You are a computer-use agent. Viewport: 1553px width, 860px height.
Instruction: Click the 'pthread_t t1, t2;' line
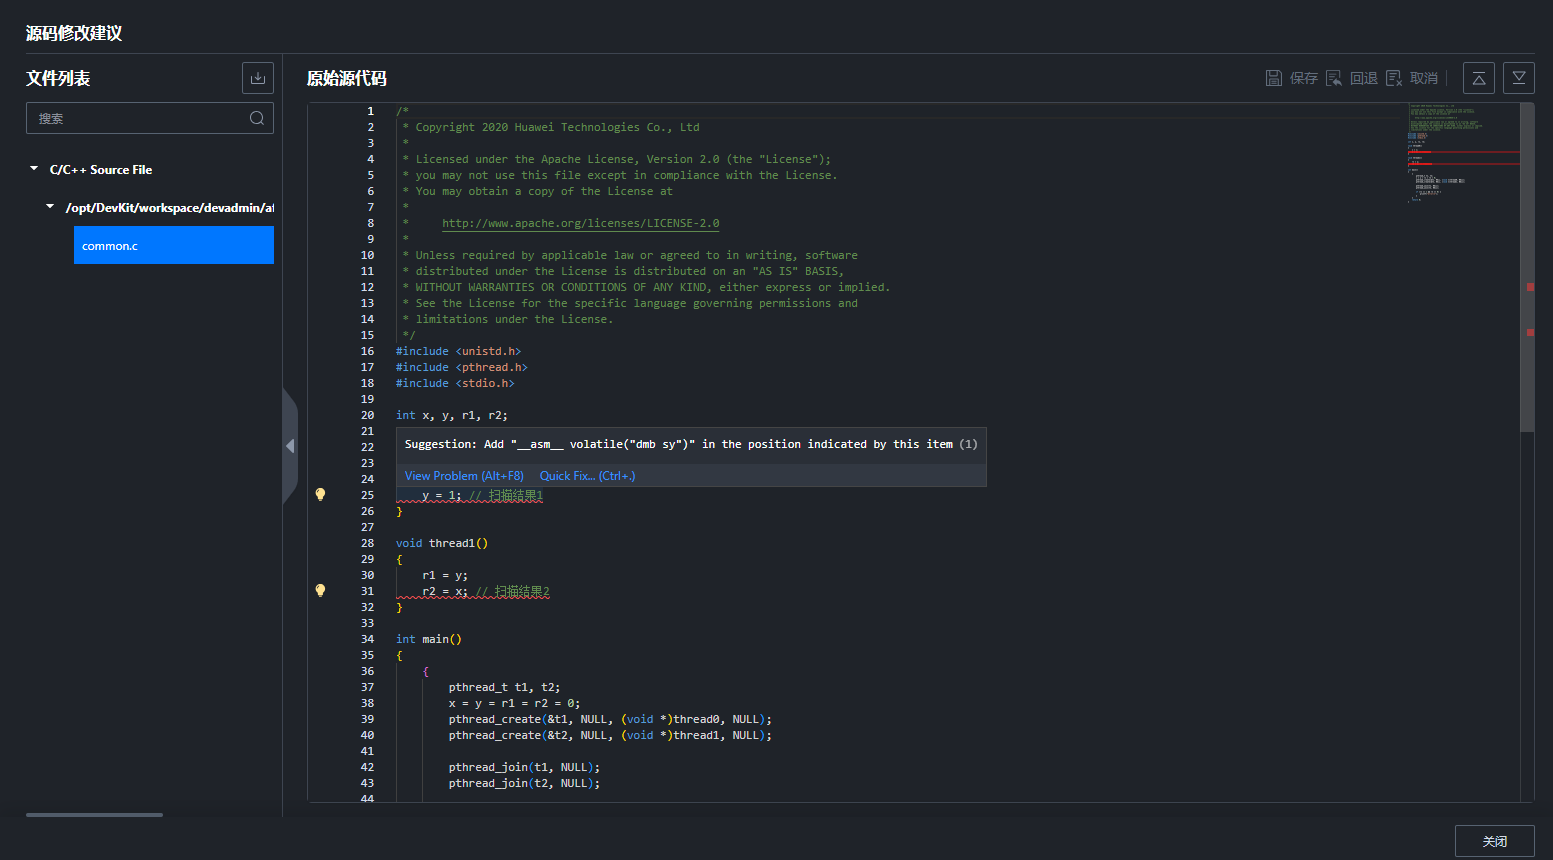pos(505,687)
